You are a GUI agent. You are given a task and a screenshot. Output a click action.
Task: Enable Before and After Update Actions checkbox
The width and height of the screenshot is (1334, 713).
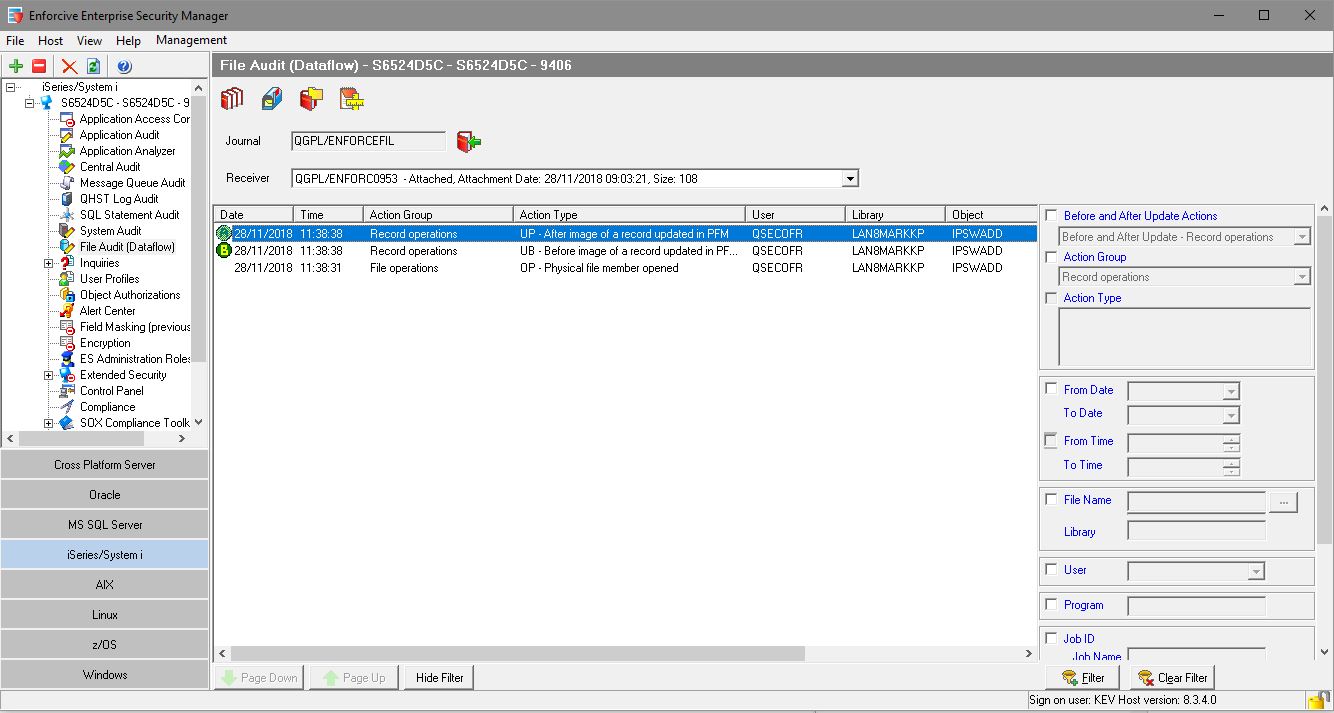1051,215
